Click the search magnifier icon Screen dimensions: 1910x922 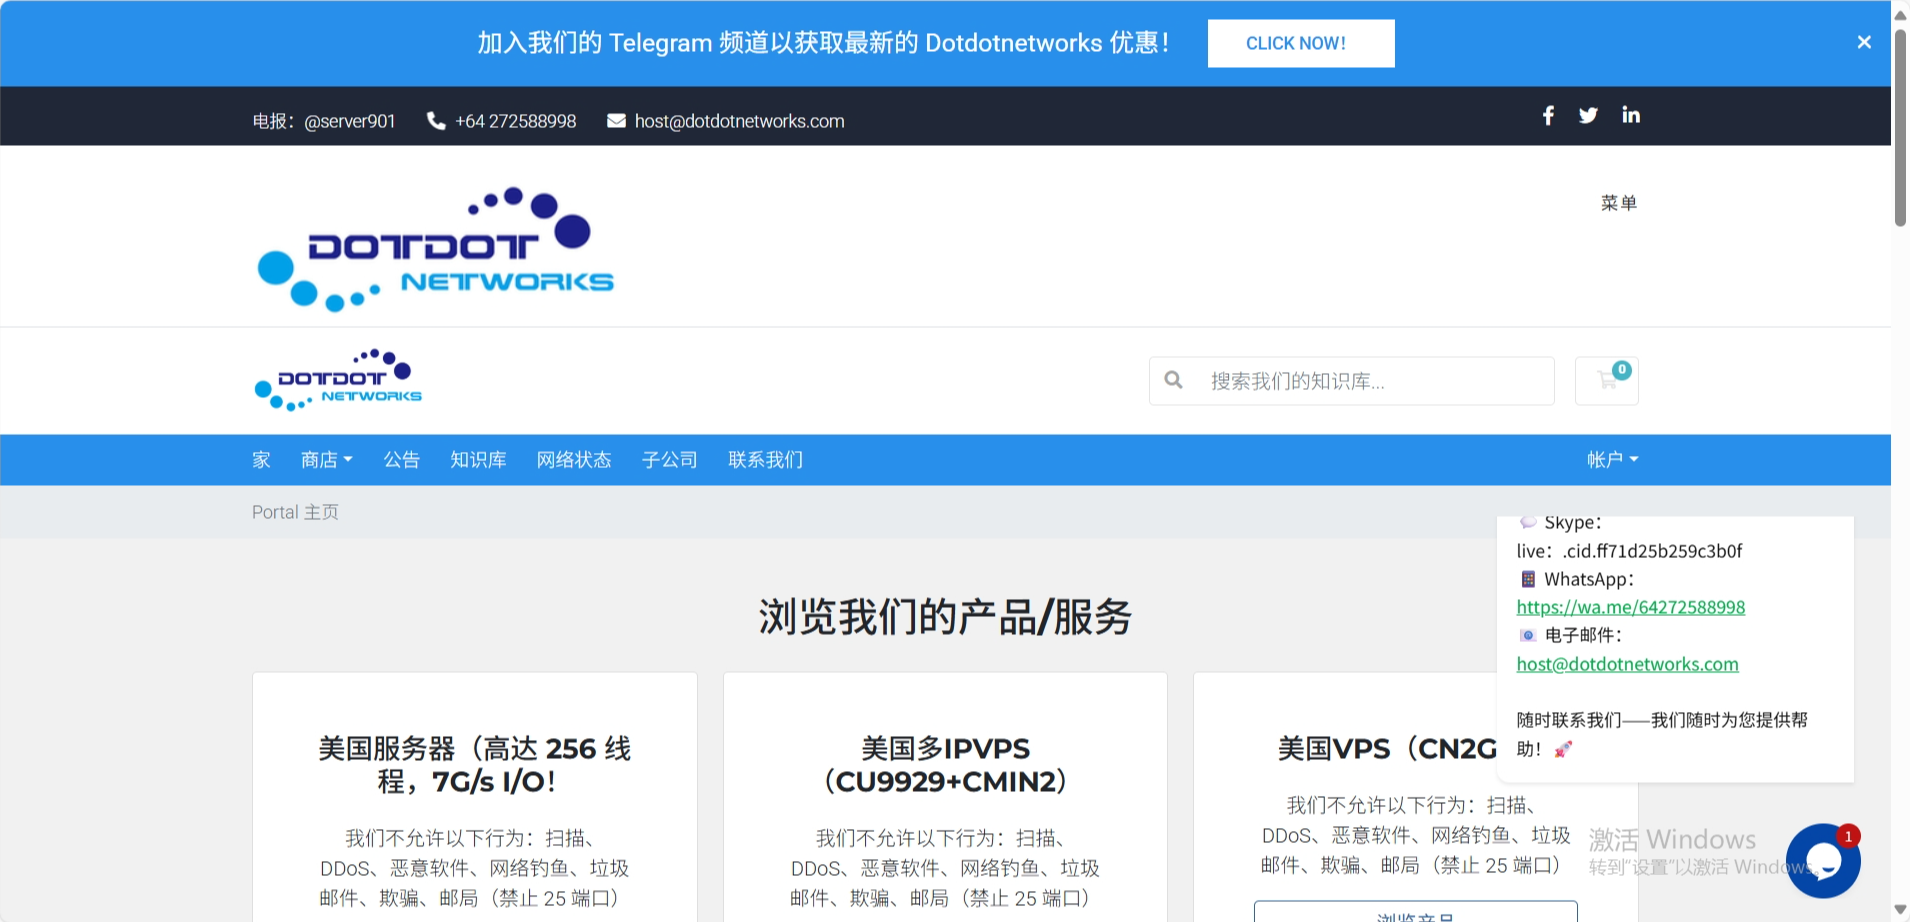[1174, 381]
